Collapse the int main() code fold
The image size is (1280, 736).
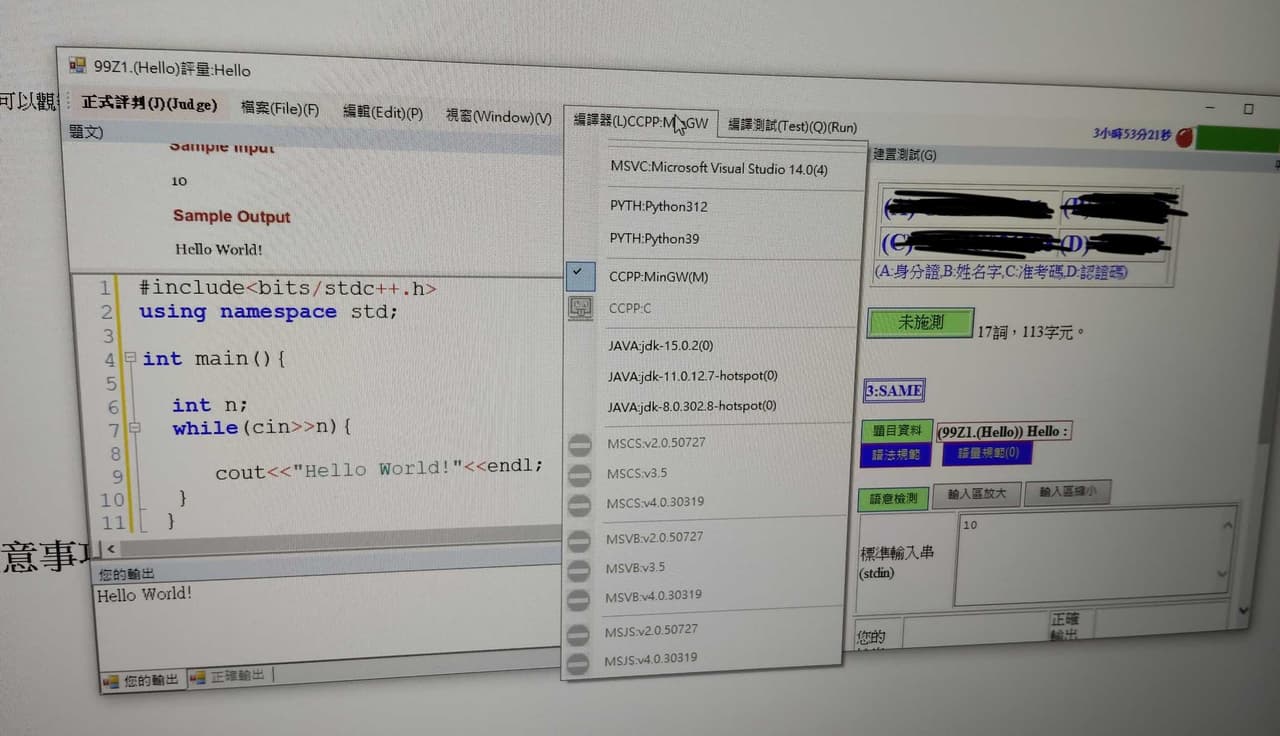(x=130, y=358)
